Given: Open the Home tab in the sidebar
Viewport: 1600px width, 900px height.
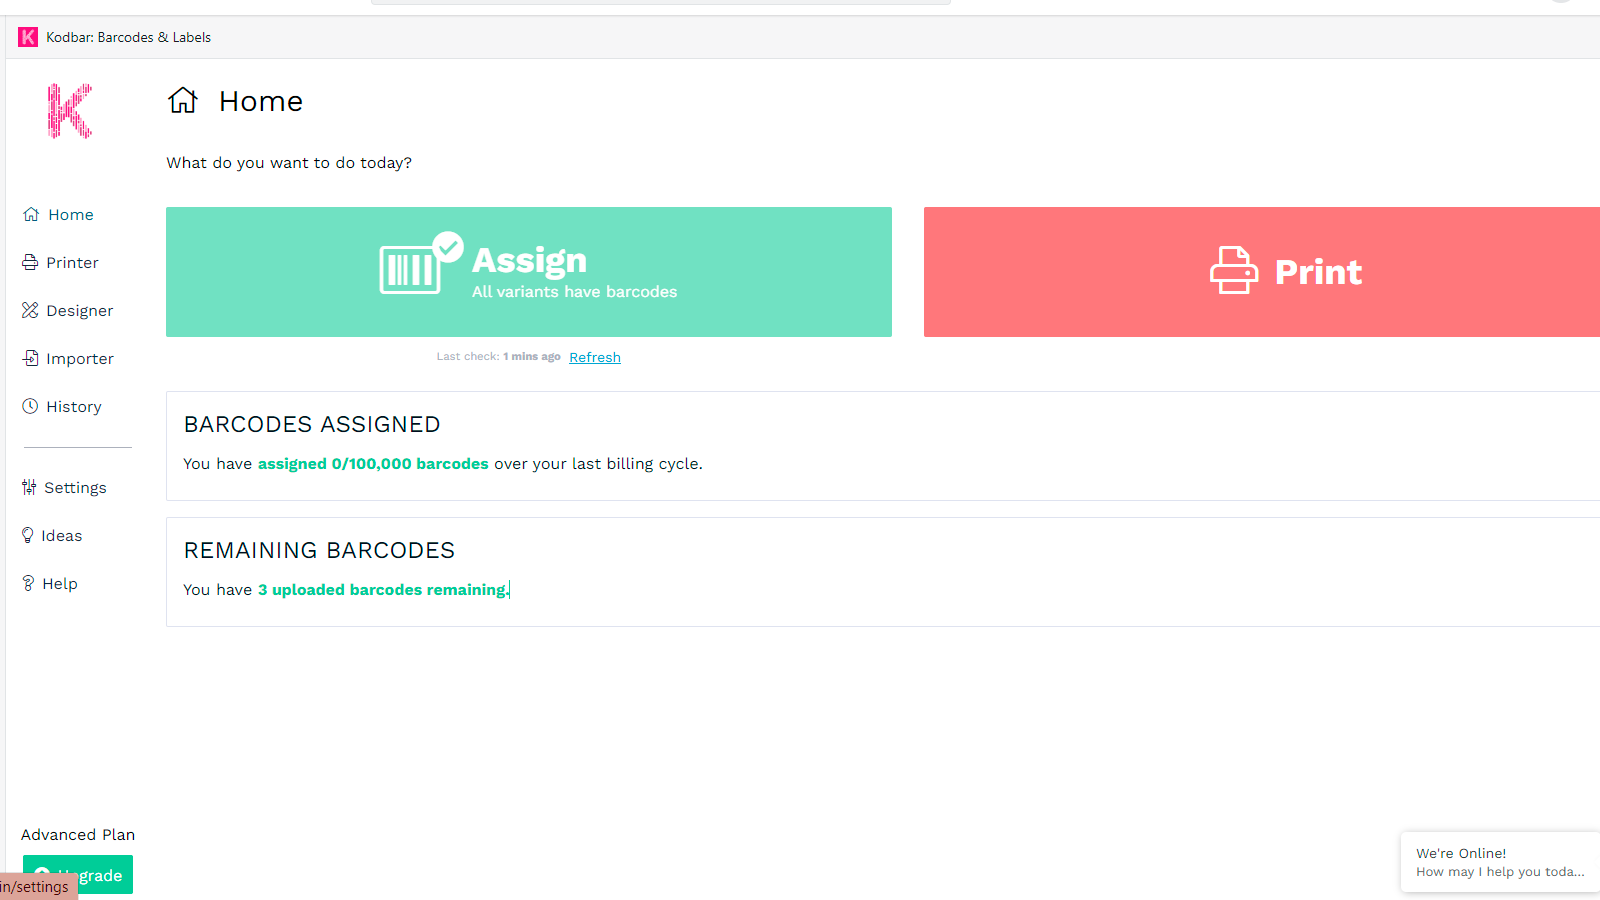Looking at the screenshot, I should point(70,214).
